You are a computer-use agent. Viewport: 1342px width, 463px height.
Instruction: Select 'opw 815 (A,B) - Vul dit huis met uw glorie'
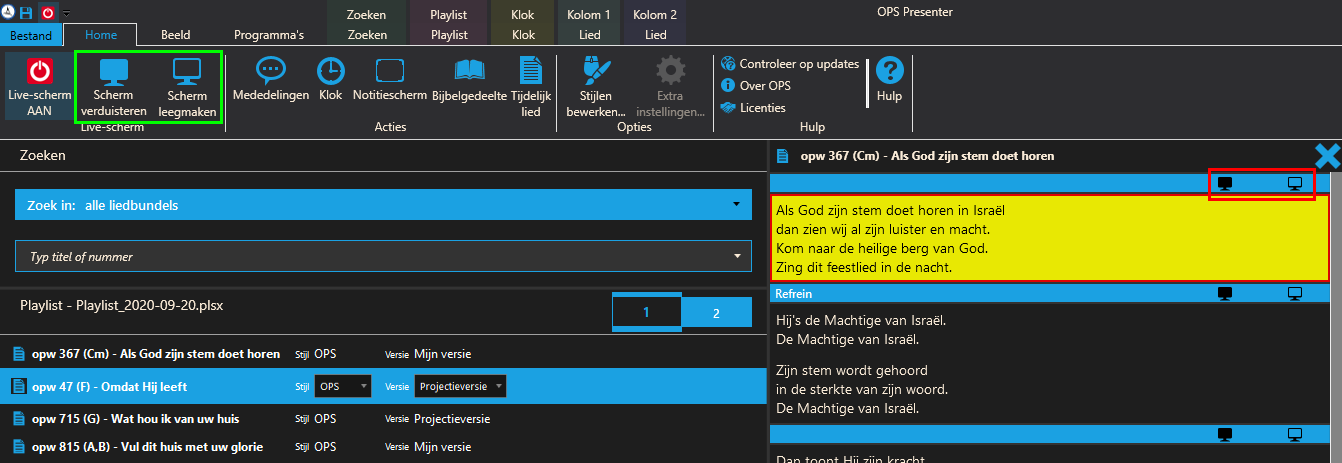150,447
